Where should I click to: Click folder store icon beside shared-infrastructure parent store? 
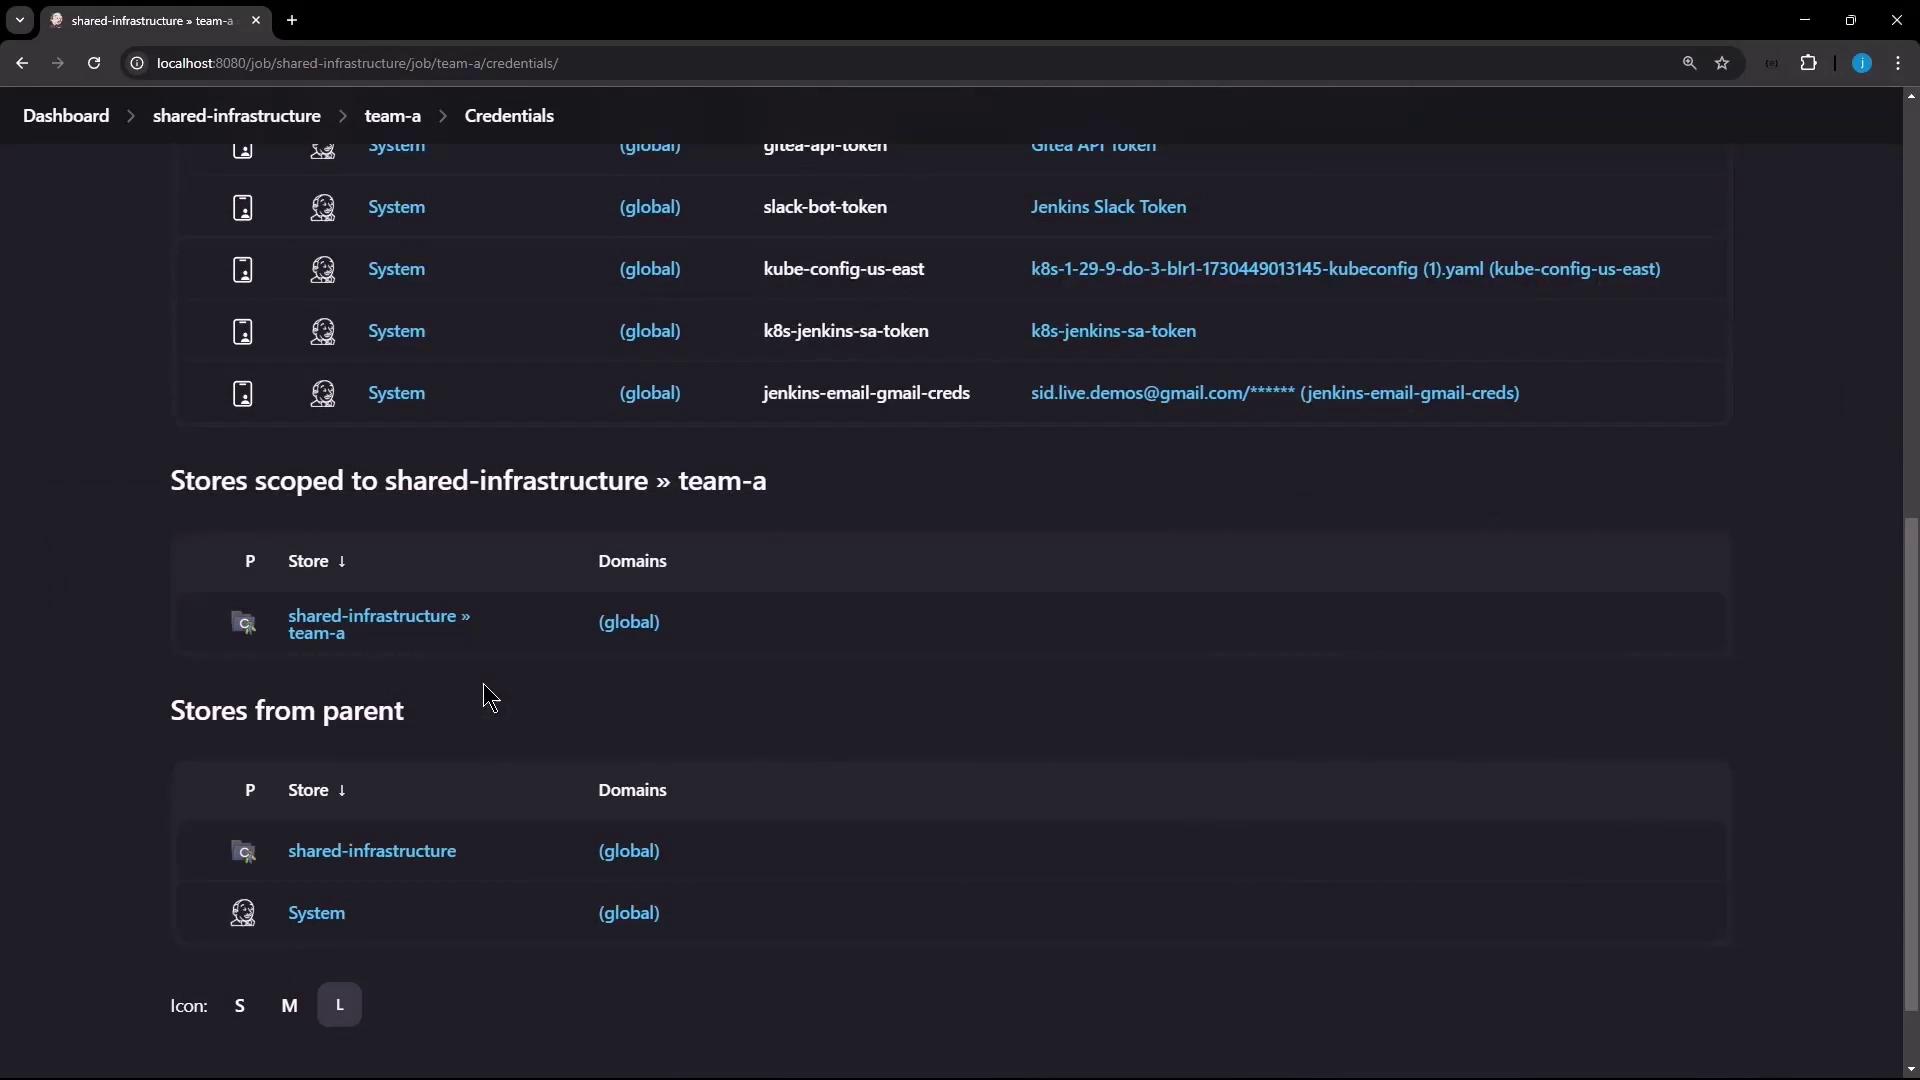tap(243, 852)
